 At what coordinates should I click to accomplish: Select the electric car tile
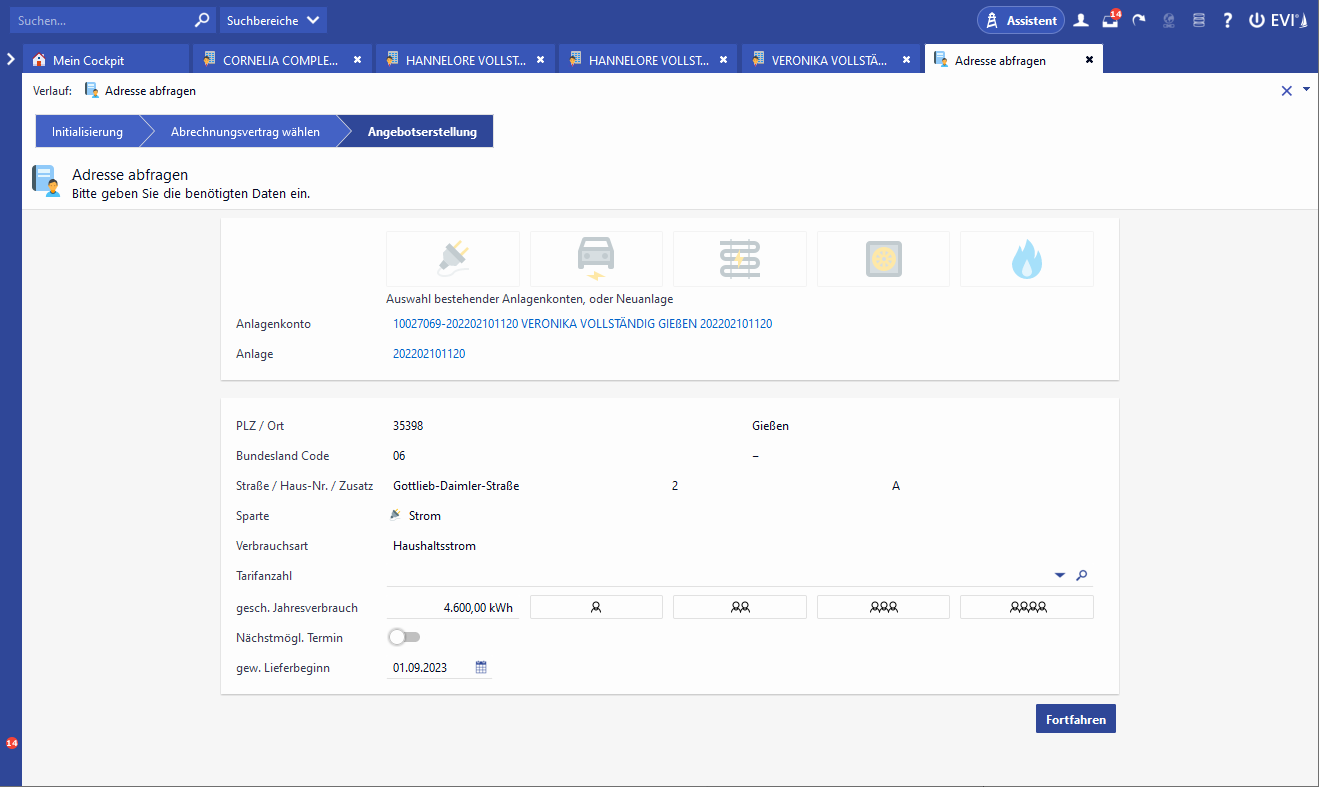click(x=596, y=259)
